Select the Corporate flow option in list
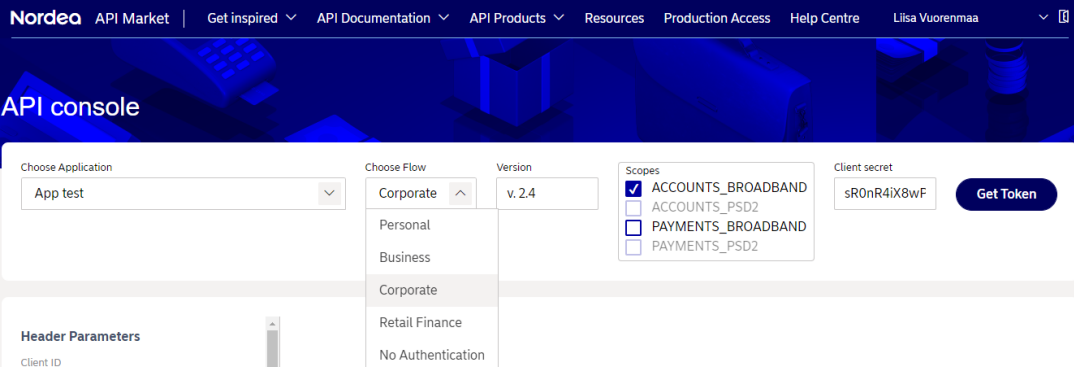The width and height of the screenshot is (1074, 383). (x=432, y=290)
